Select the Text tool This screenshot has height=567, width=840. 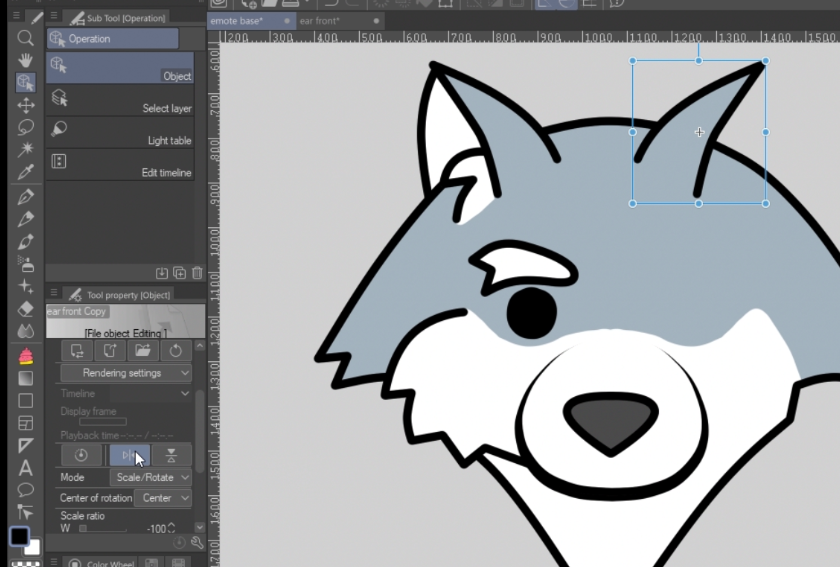tap(26, 468)
